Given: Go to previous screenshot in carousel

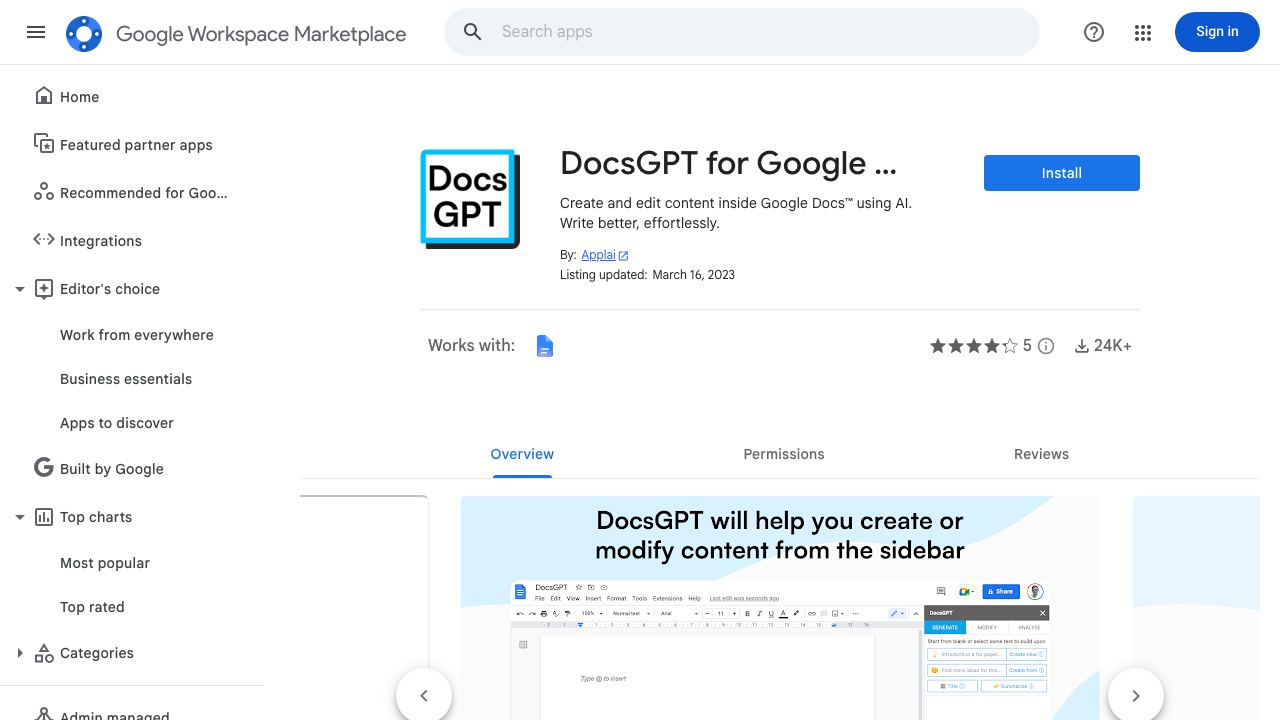Looking at the screenshot, I should click(424, 695).
